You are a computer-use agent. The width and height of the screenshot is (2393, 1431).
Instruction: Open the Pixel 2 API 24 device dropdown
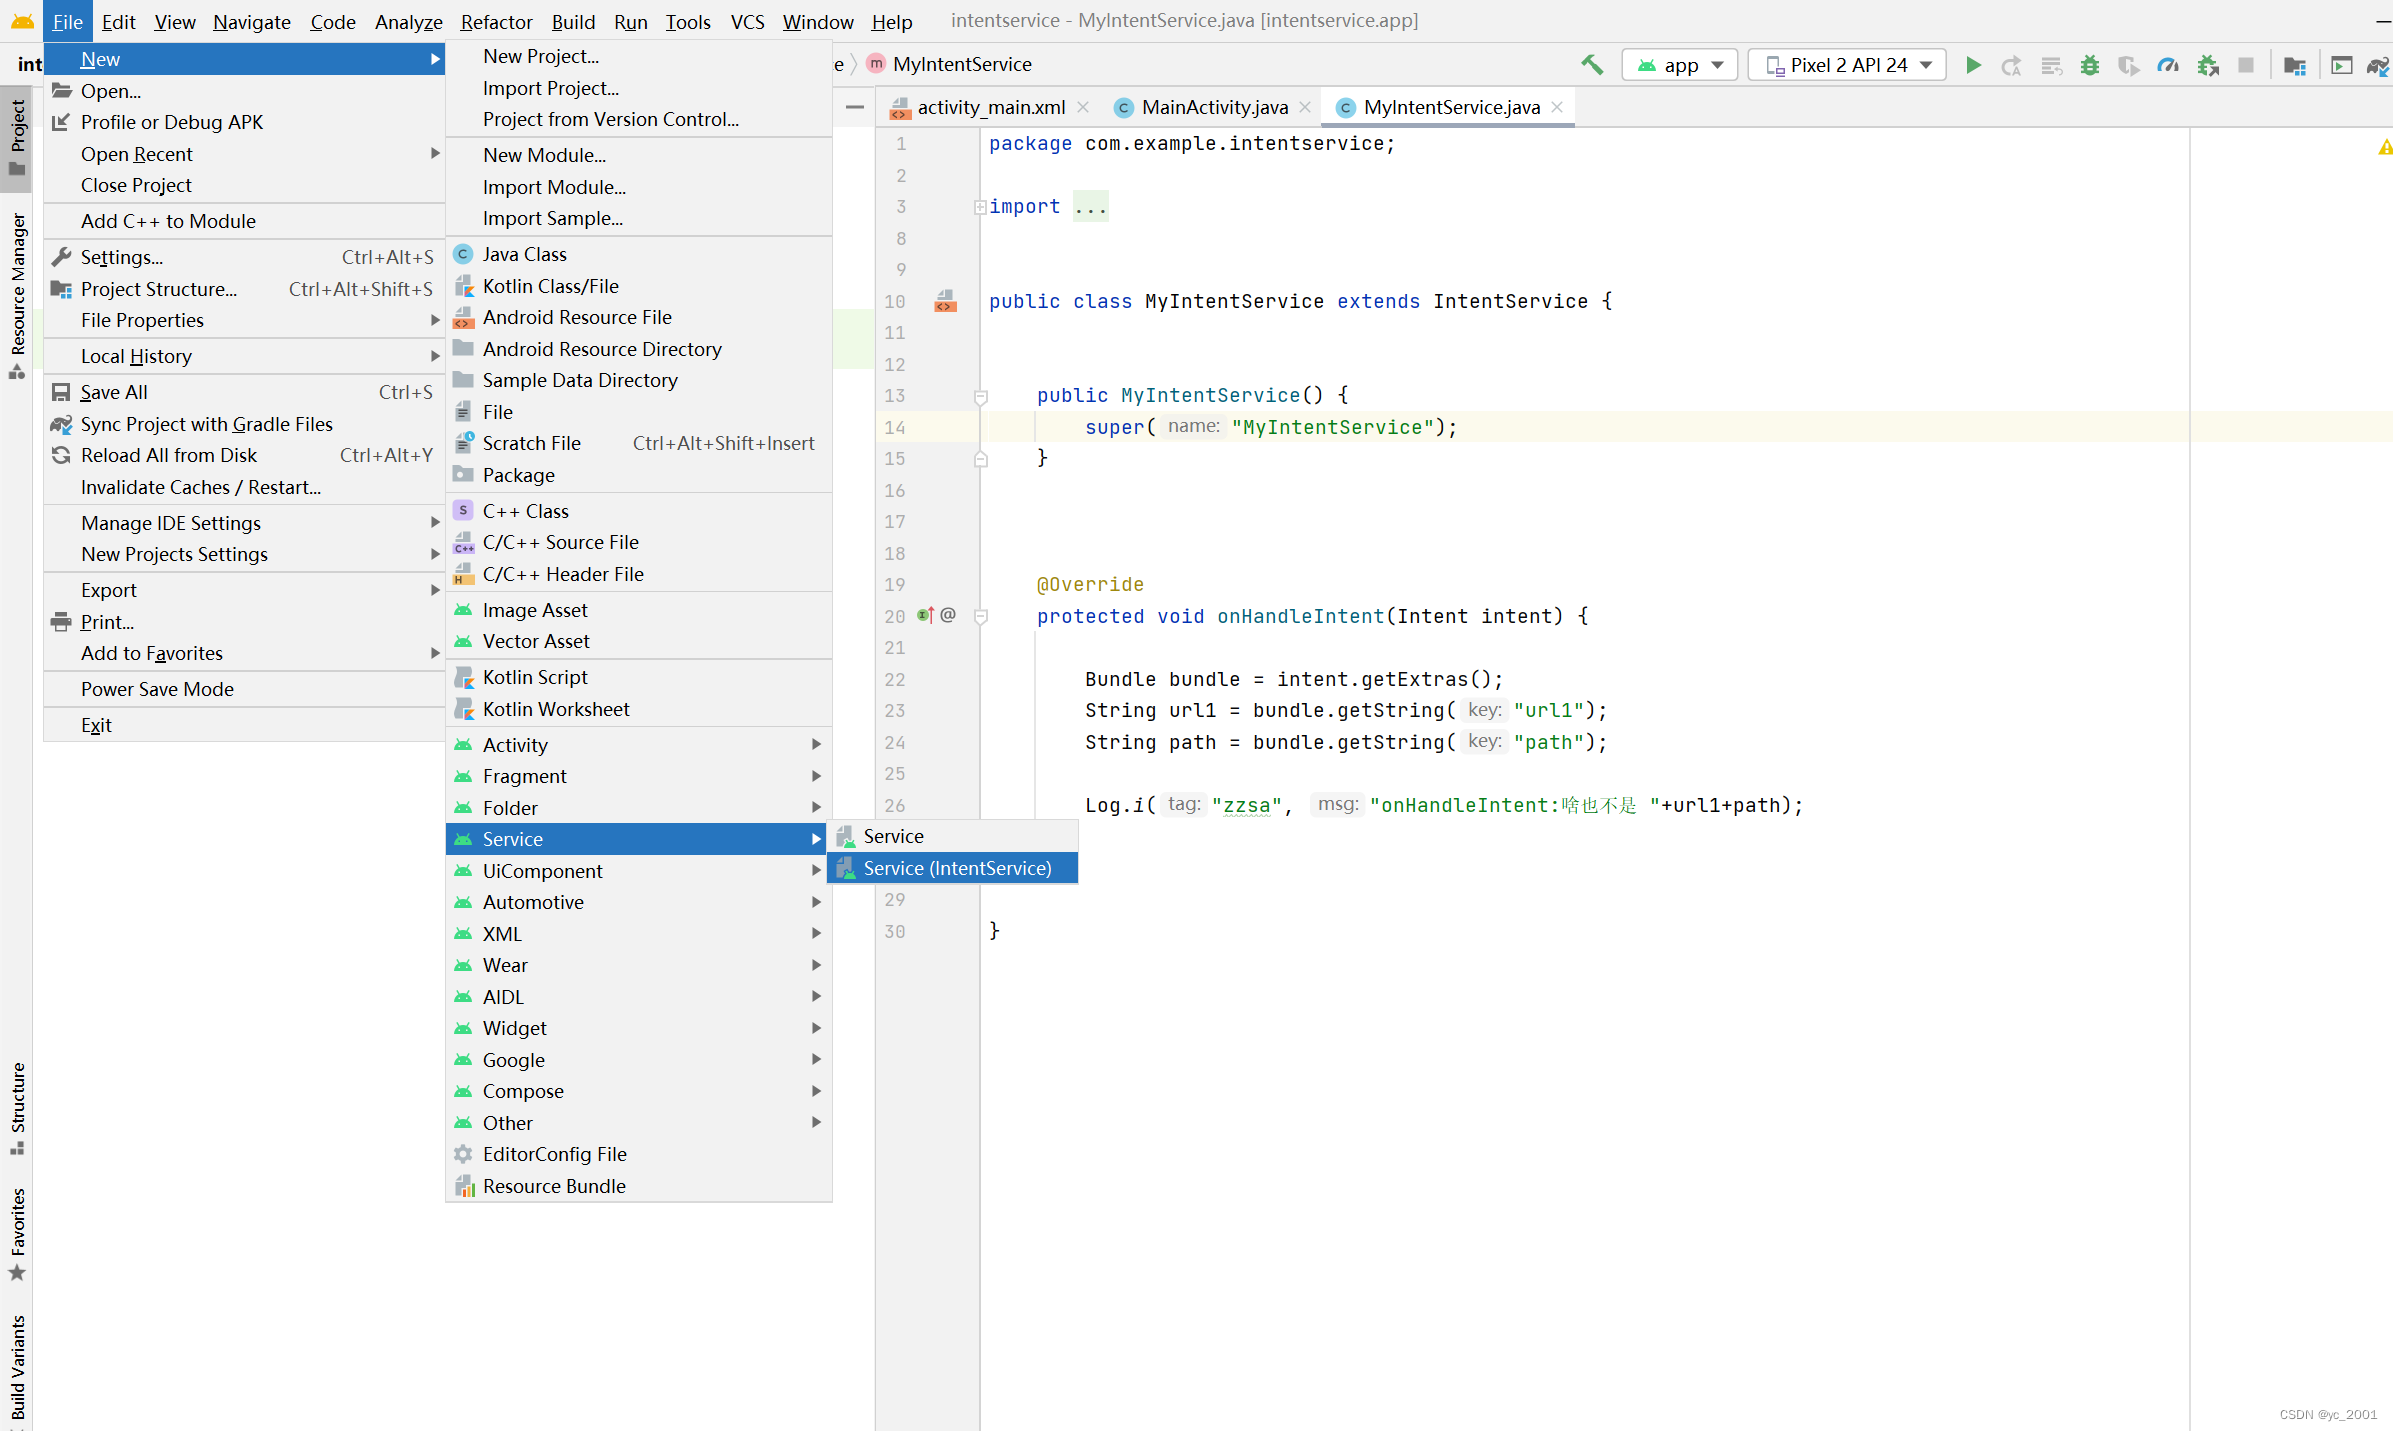coord(1846,65)
